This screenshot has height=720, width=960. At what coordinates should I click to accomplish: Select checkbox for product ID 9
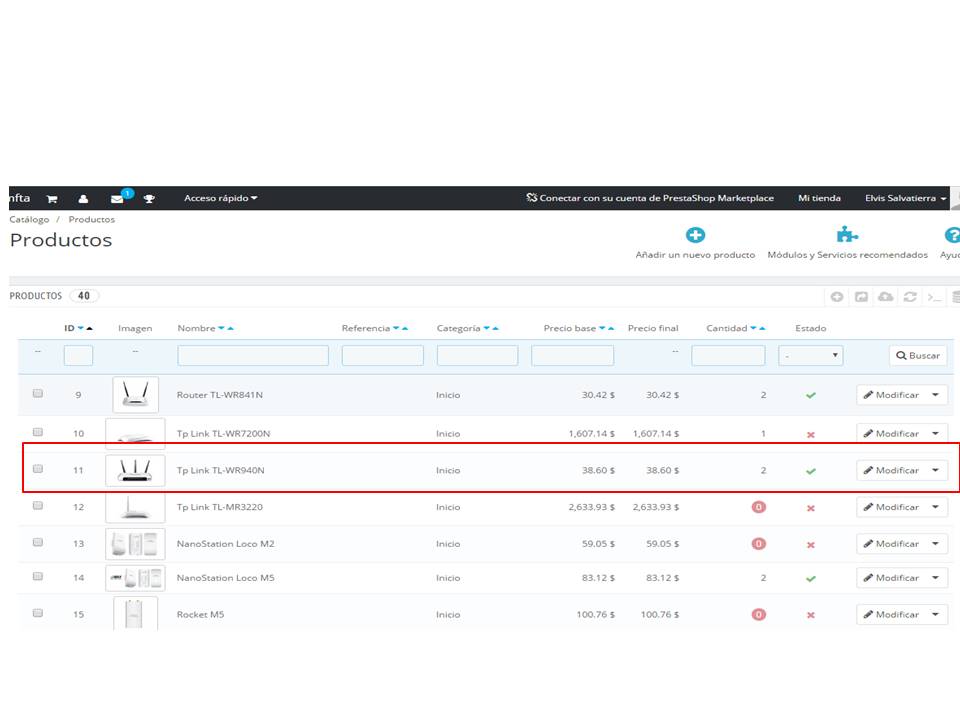tap(38, 393)
